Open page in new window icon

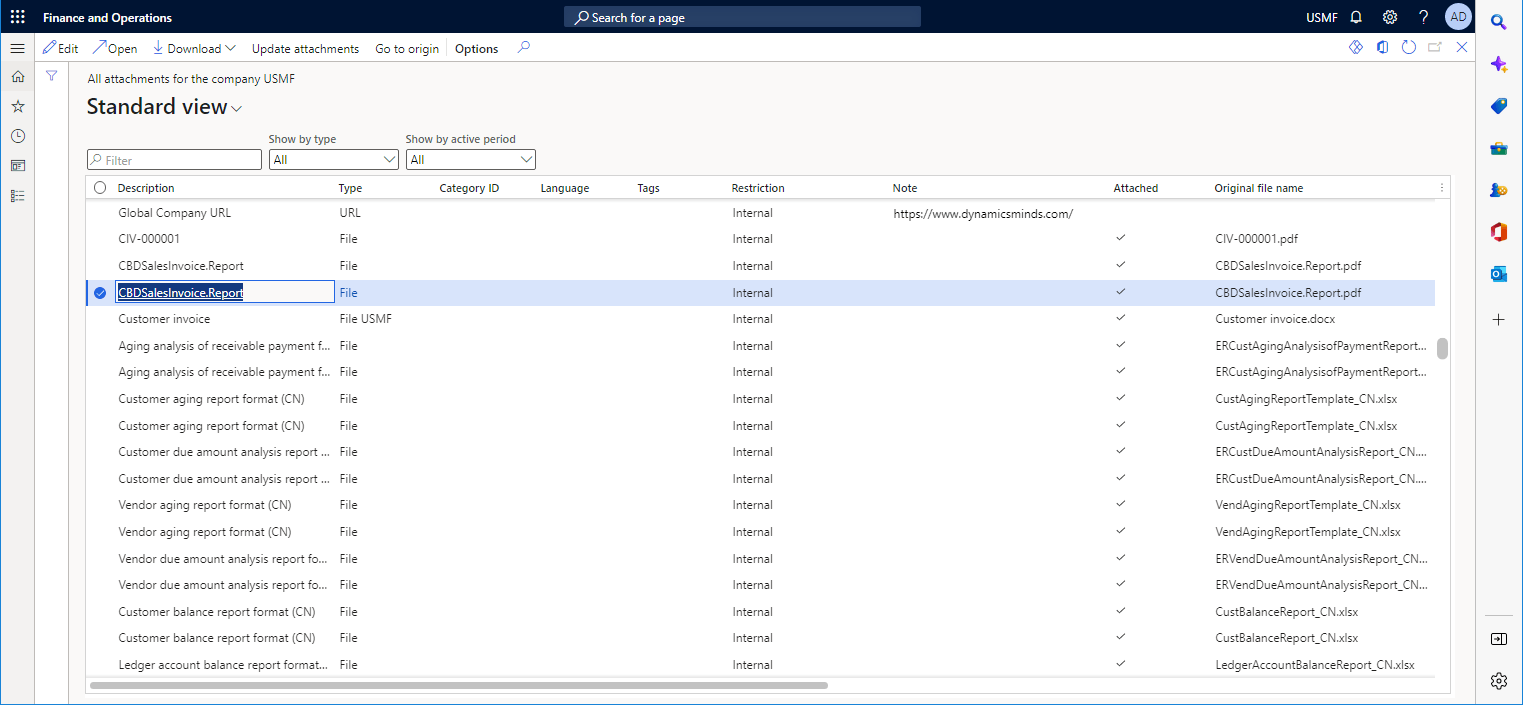point(1435,47)
